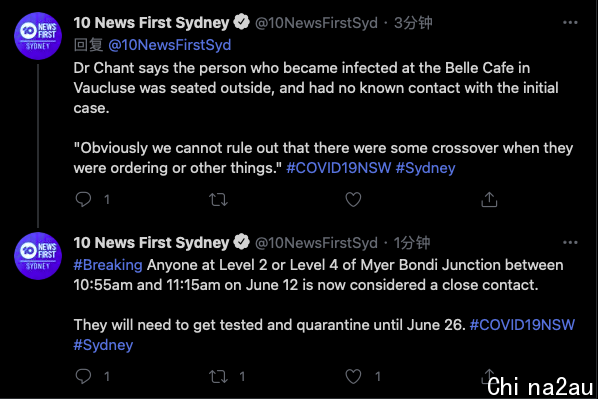Open #COVID19NSW hashtag in first tweet
Image resolution: width=598 pixels, height=399 pixels.
click(339, 168)
